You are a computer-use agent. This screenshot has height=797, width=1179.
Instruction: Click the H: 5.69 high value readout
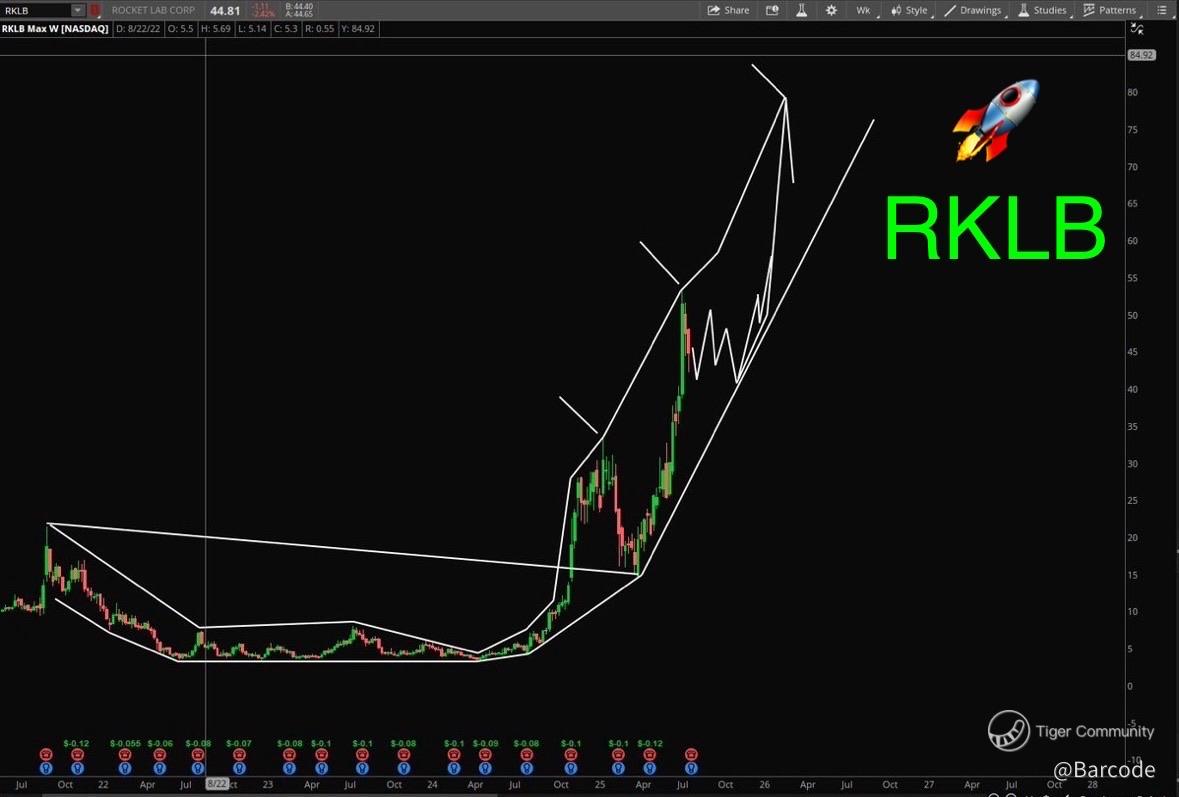coord(216,29)
